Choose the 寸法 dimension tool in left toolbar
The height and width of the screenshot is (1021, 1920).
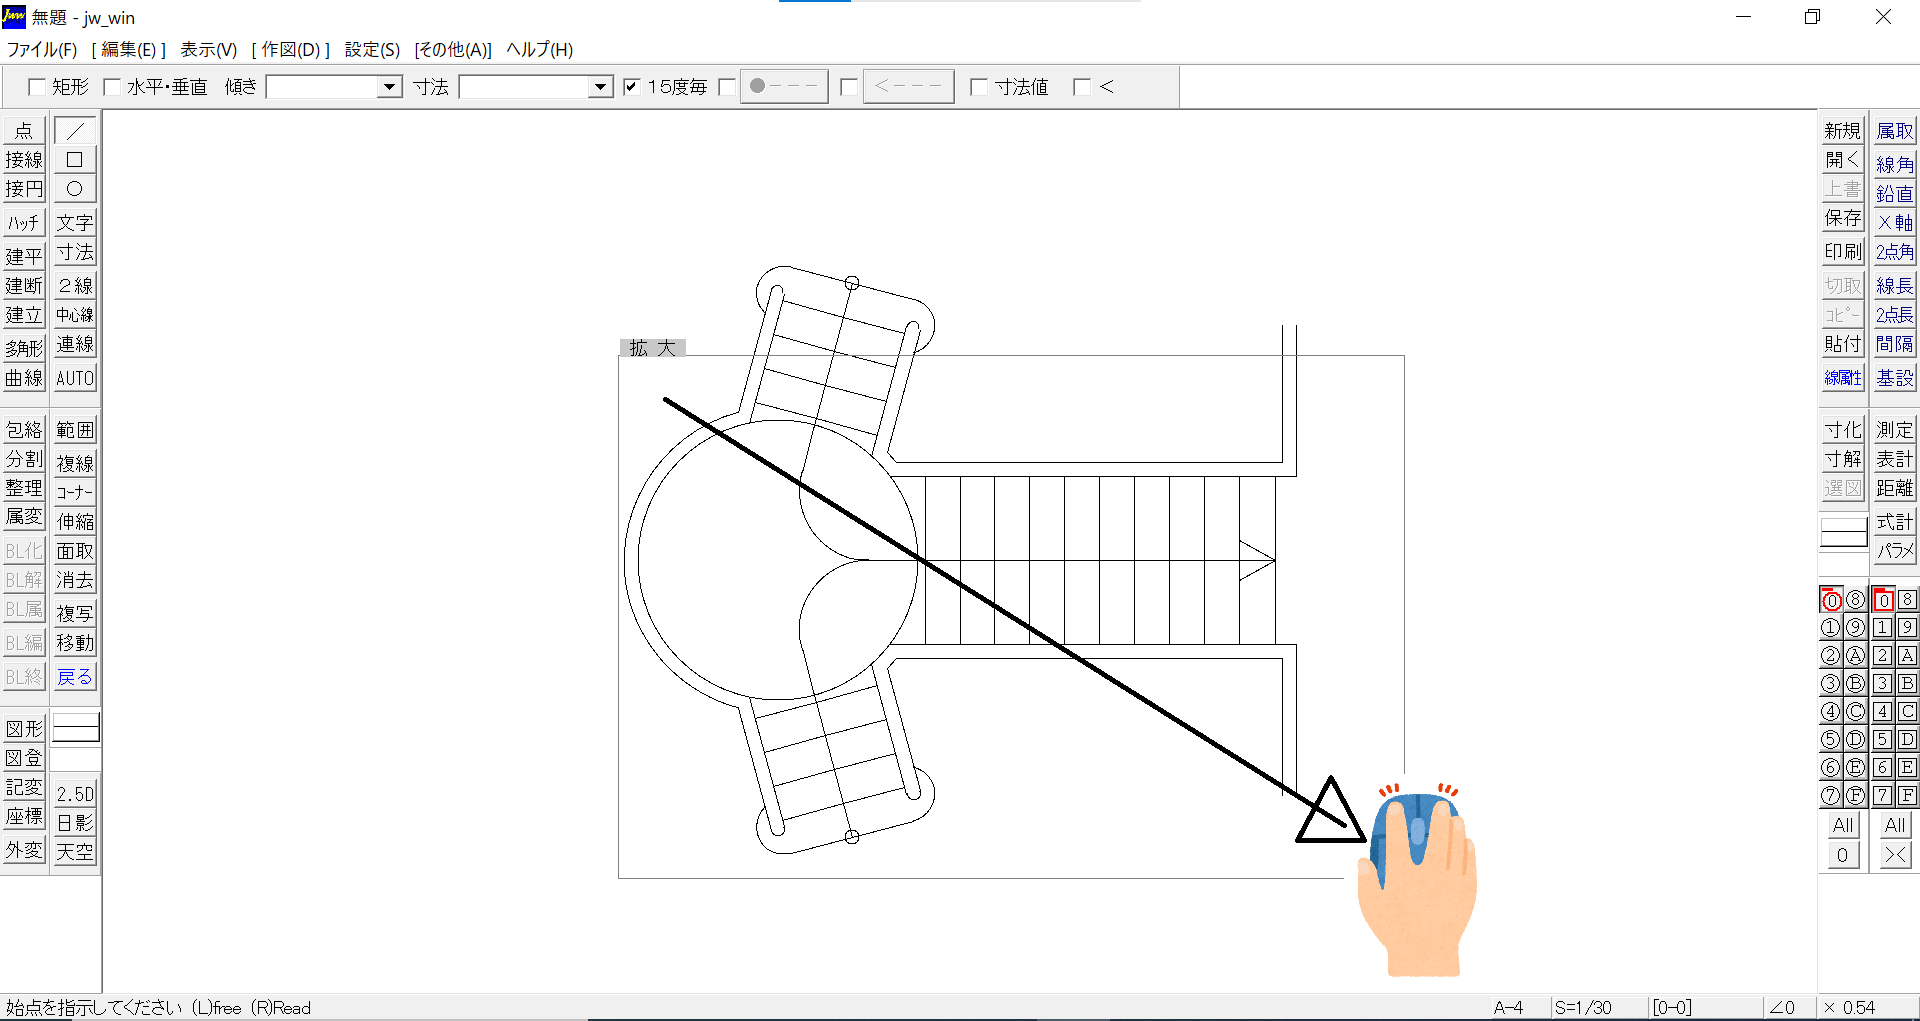pyautogui.click(x=75, y=252)
